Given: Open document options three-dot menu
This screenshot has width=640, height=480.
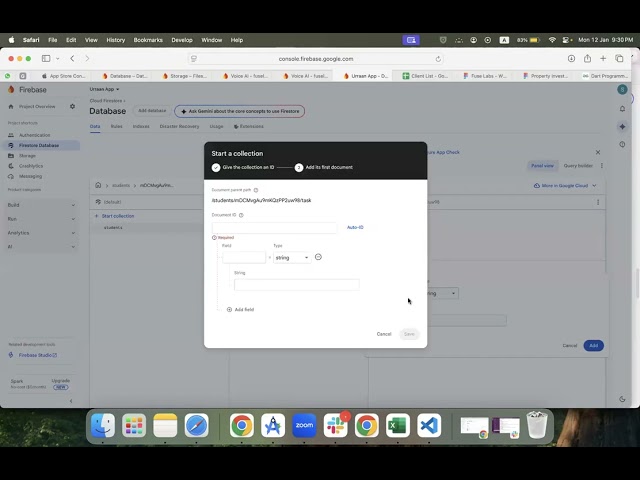Looking at the screenshot, I should pos(598,202).
